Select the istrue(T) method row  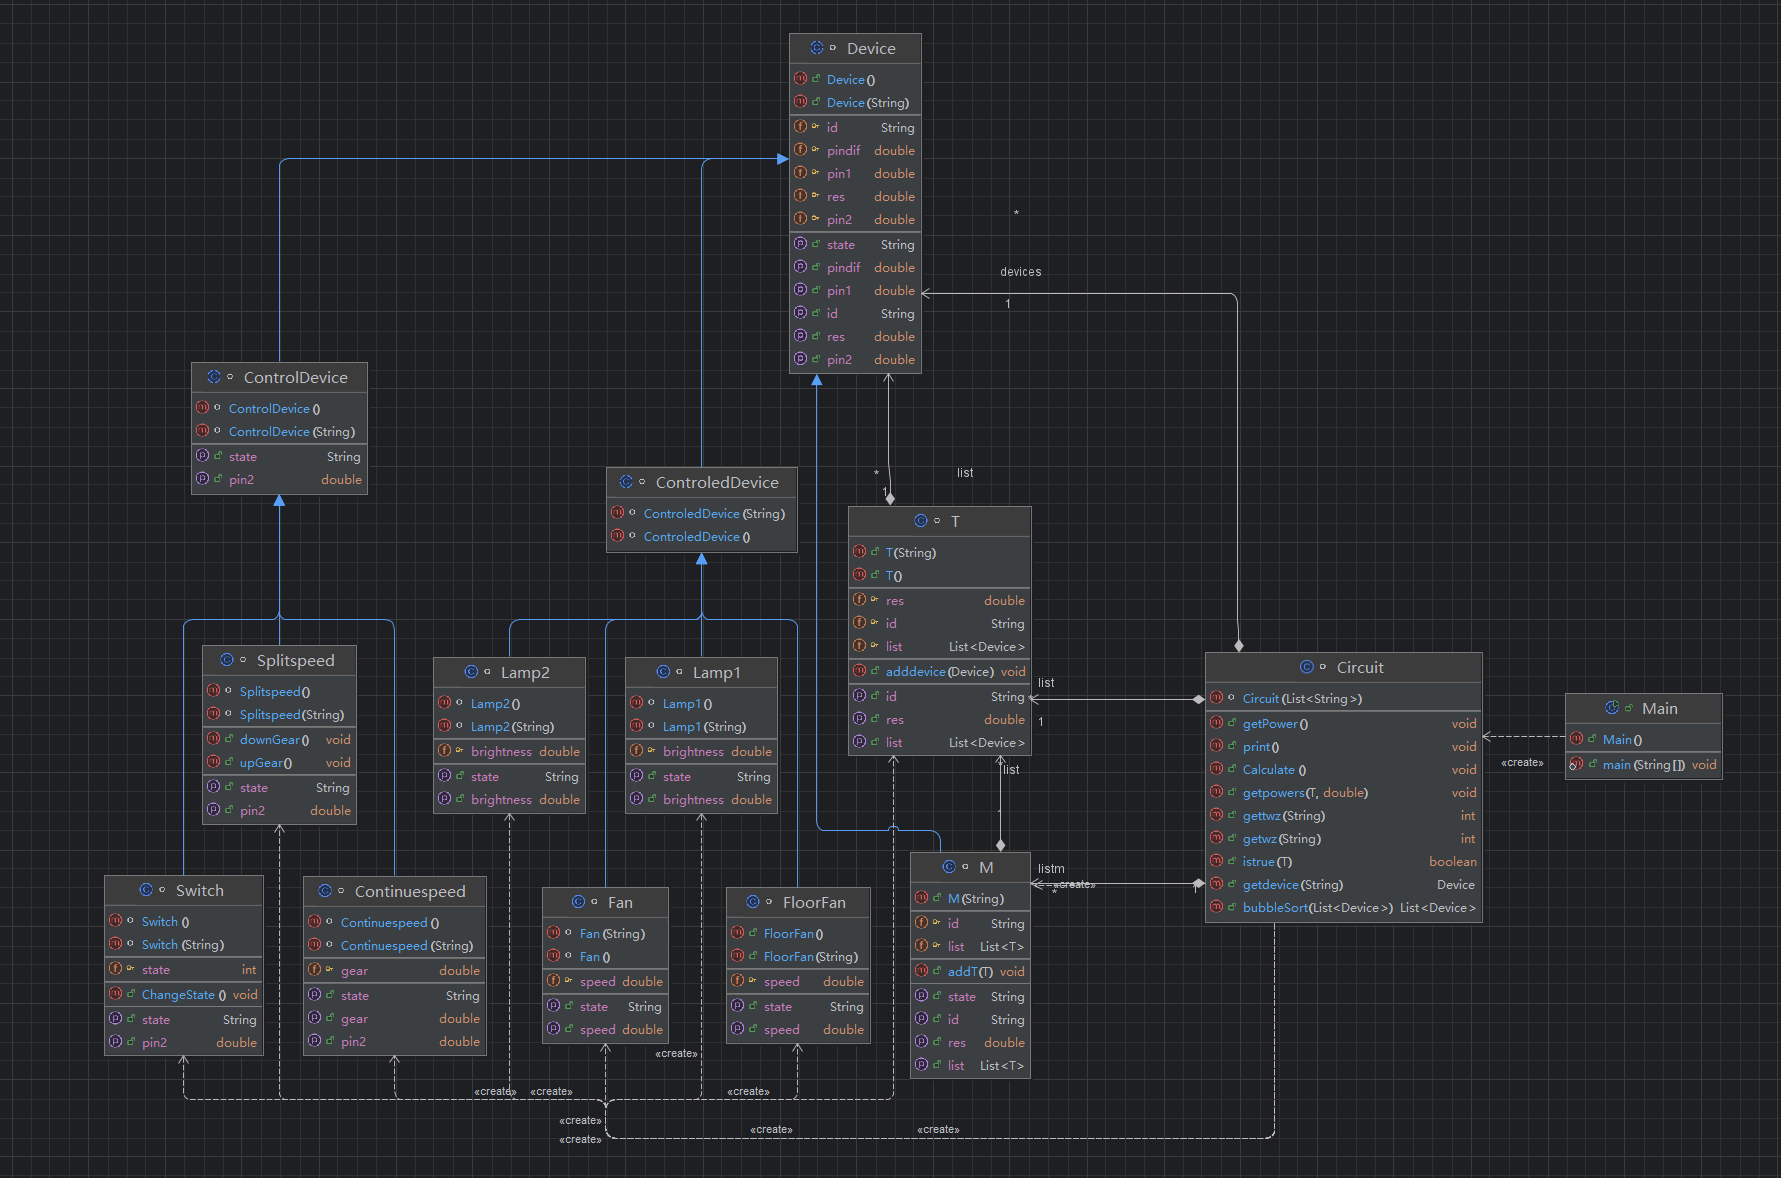click(x=1343, y=861)
